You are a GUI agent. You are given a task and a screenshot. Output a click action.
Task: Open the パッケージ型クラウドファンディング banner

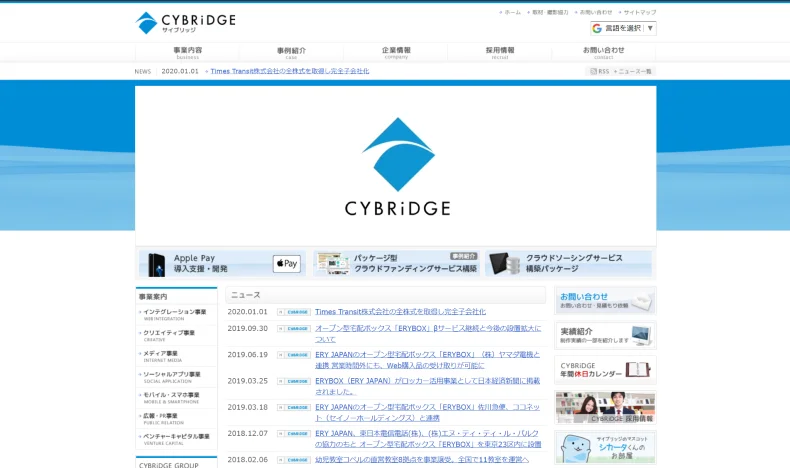(x=396, y=263)
